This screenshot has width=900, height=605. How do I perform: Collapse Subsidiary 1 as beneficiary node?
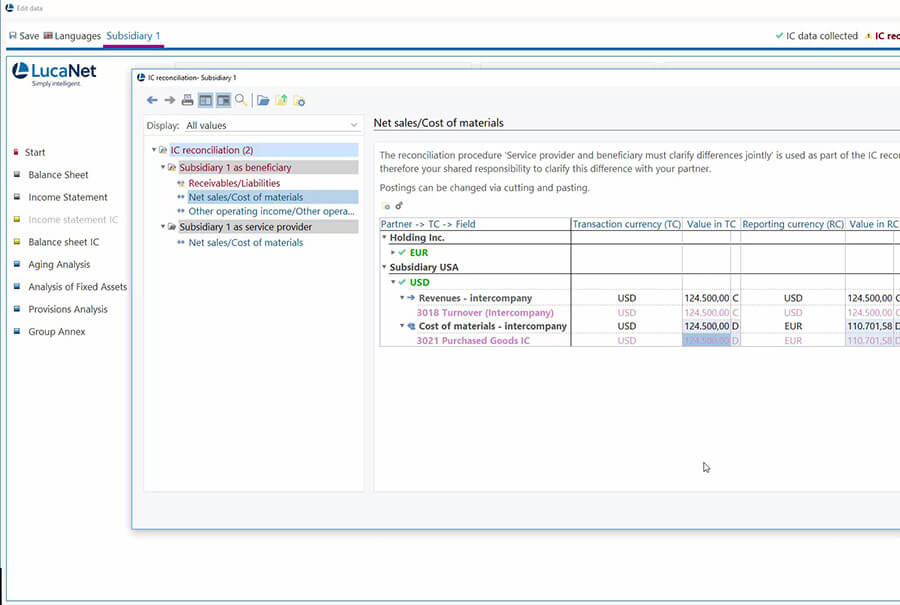(163, 167)
